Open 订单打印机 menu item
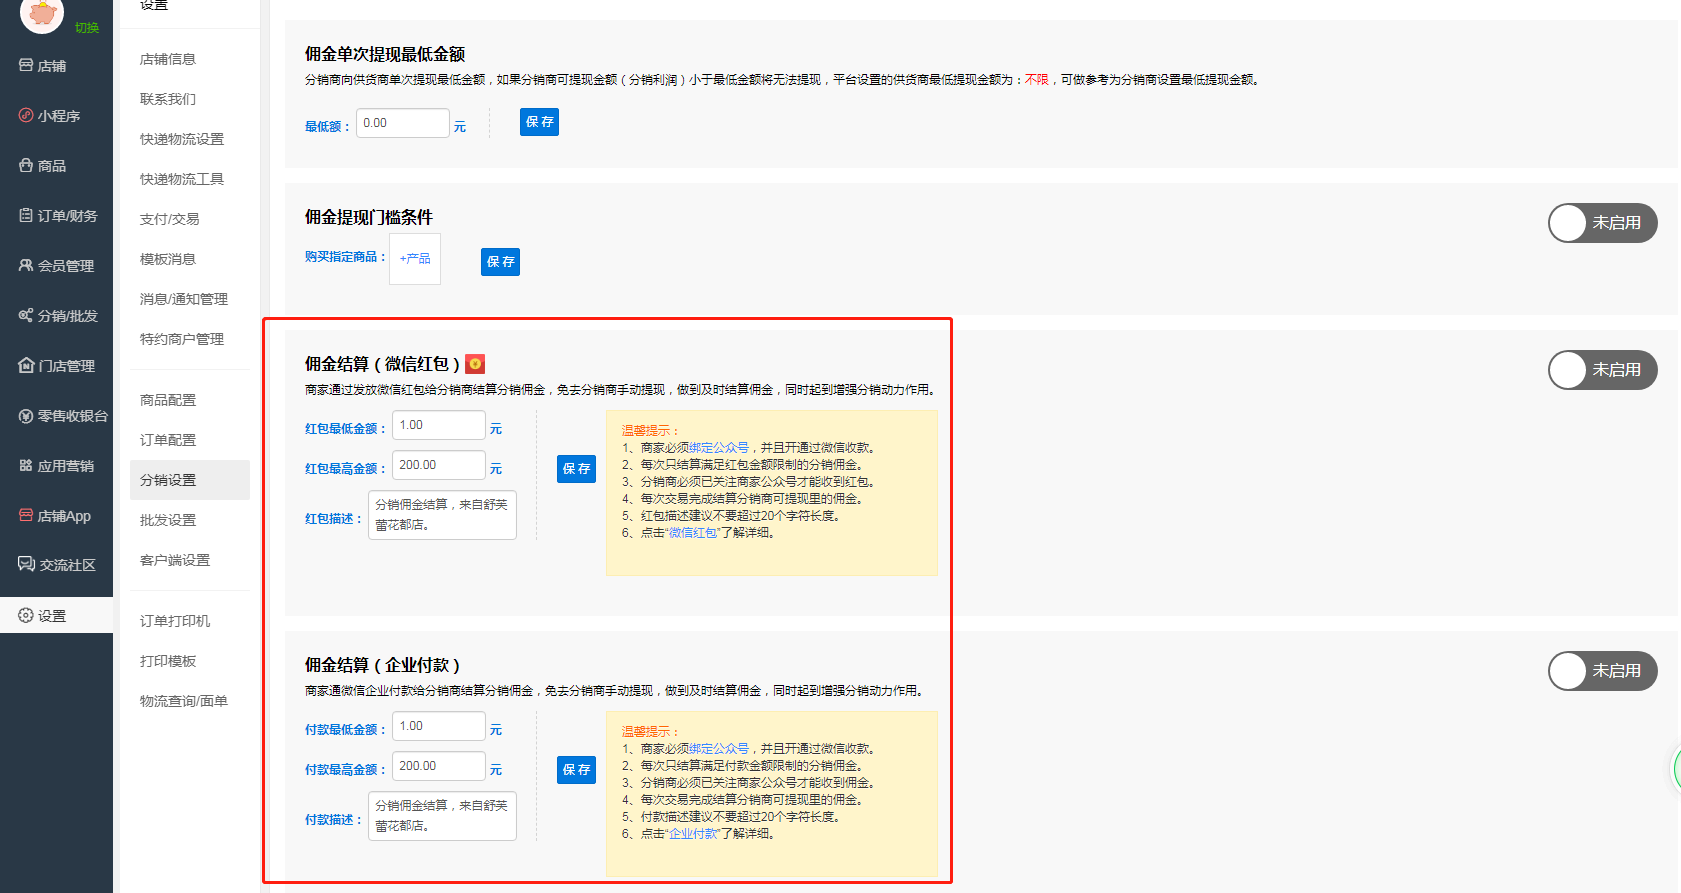 [x=175, y=621]
